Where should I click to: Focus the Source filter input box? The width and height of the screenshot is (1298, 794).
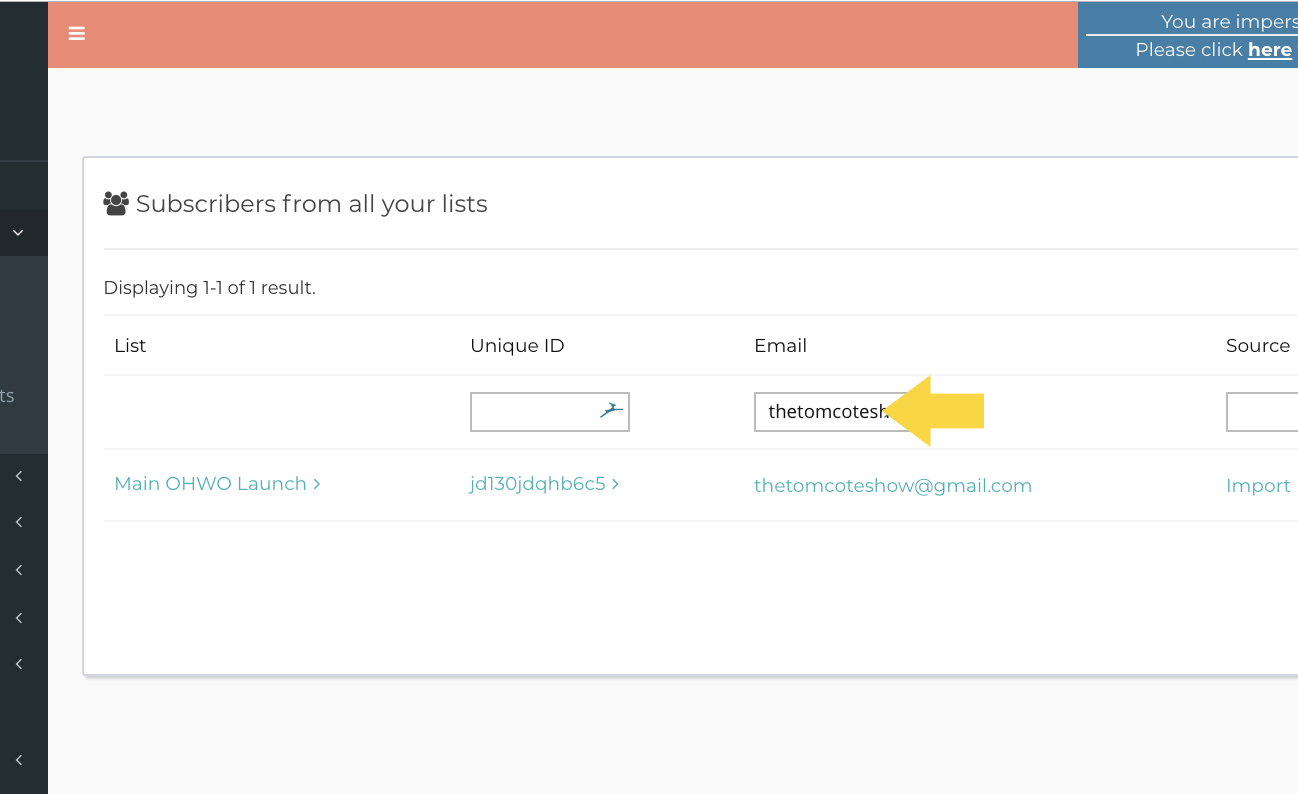pos(1262,412)
